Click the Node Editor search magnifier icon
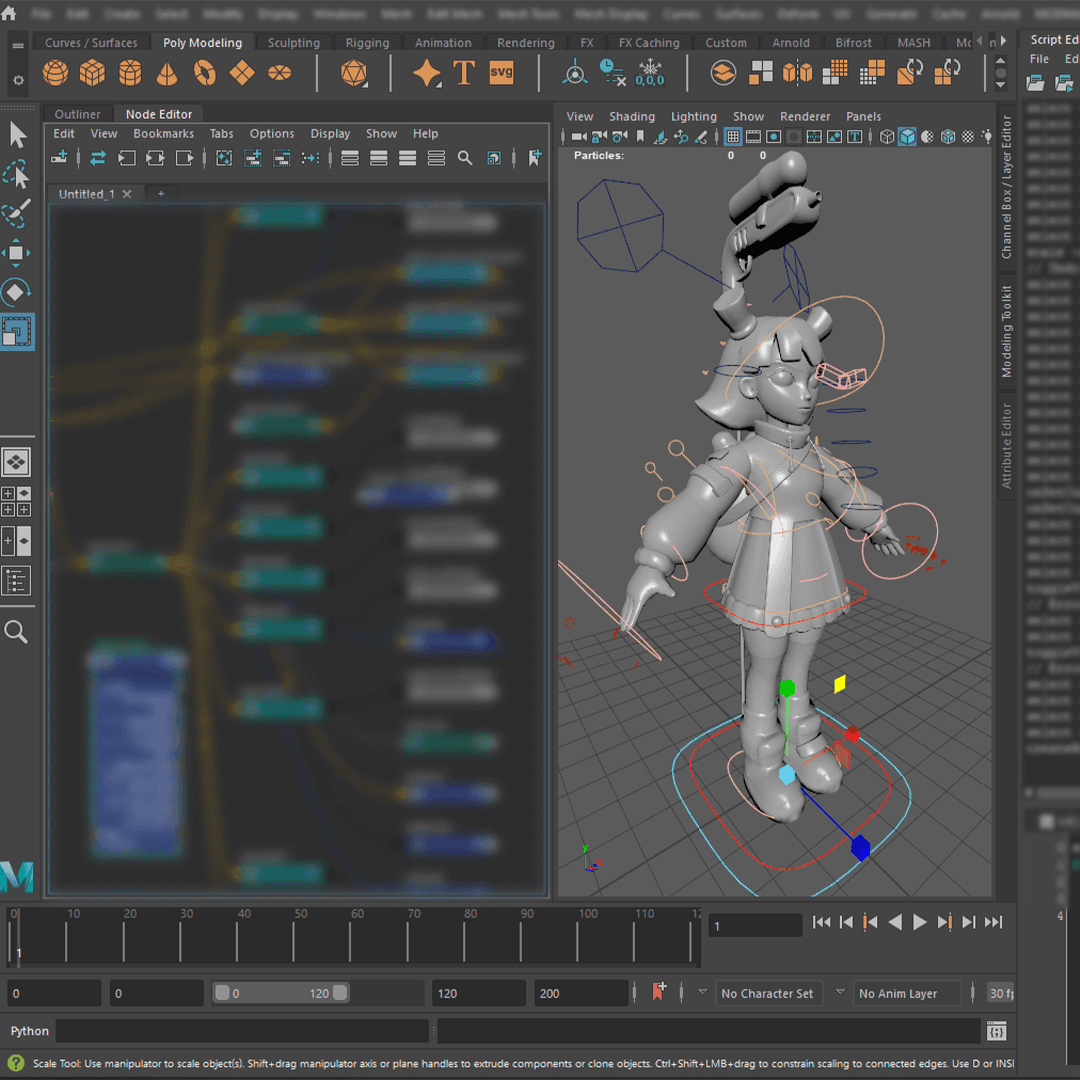1080x1080 pixels. click(x=465, y=158)
